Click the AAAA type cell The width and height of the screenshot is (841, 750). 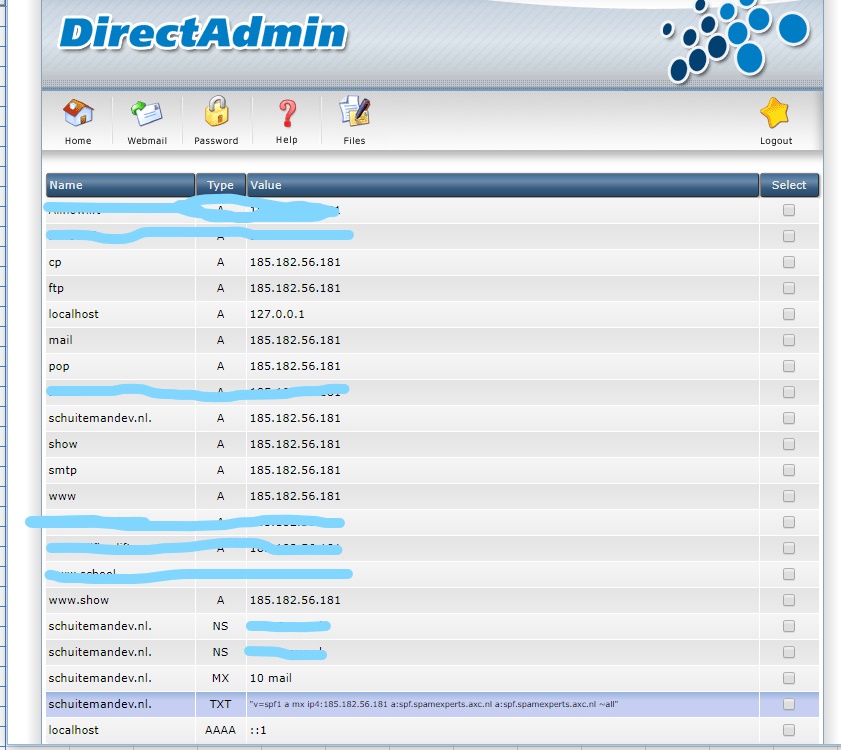coord(220,730)
